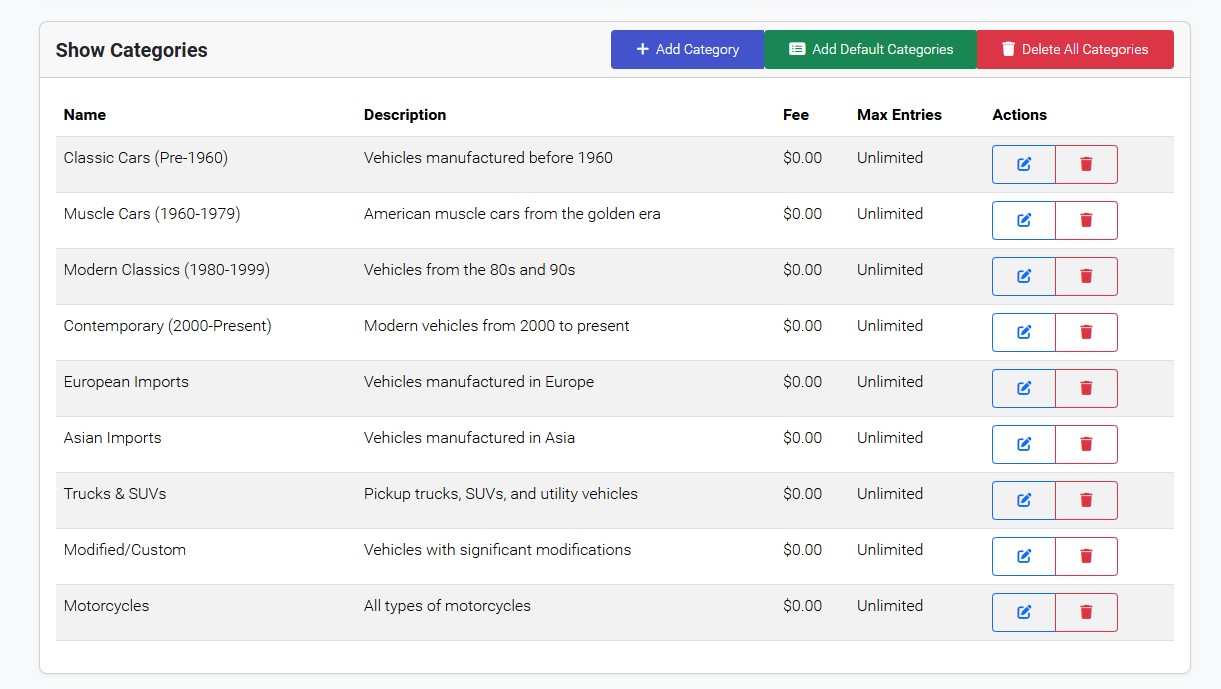Edit the Asian Imports category
1221x689 pixels.
1023,444
